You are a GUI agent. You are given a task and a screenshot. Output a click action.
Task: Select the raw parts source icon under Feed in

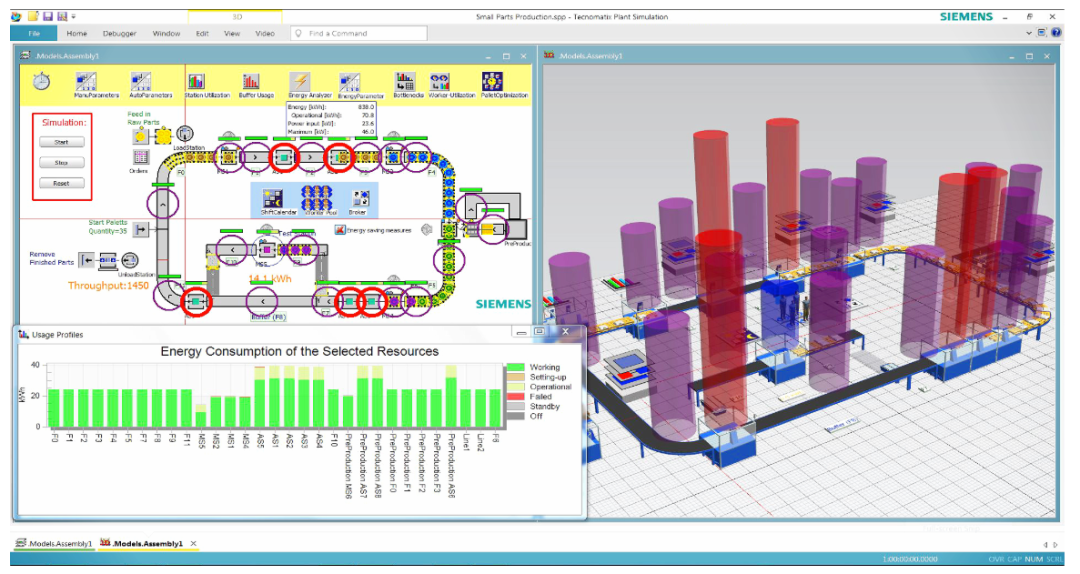pyautogui.click(x=141, y=136)
